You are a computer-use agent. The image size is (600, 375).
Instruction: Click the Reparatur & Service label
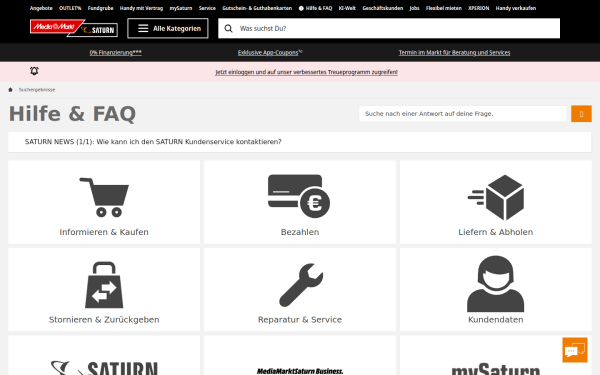[300, 320]
